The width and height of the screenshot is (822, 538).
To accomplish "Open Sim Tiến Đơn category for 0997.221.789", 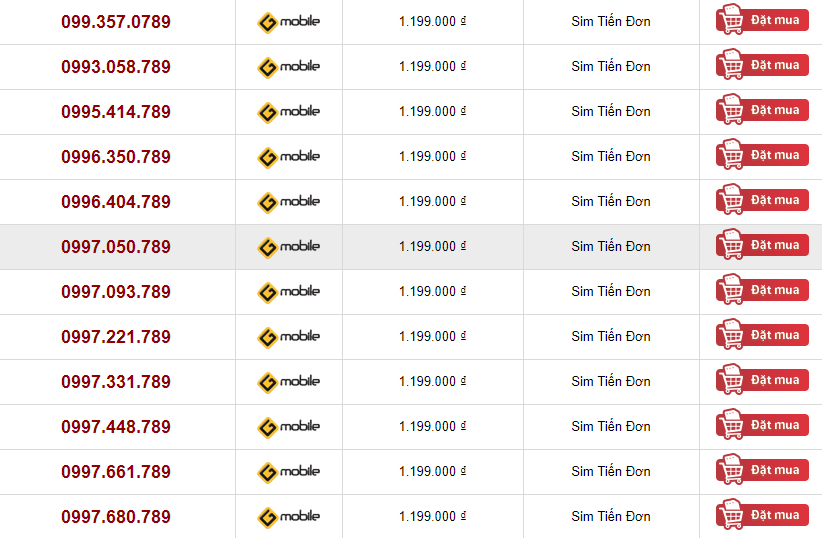I will pyautogui.click(x=611, y=337).
